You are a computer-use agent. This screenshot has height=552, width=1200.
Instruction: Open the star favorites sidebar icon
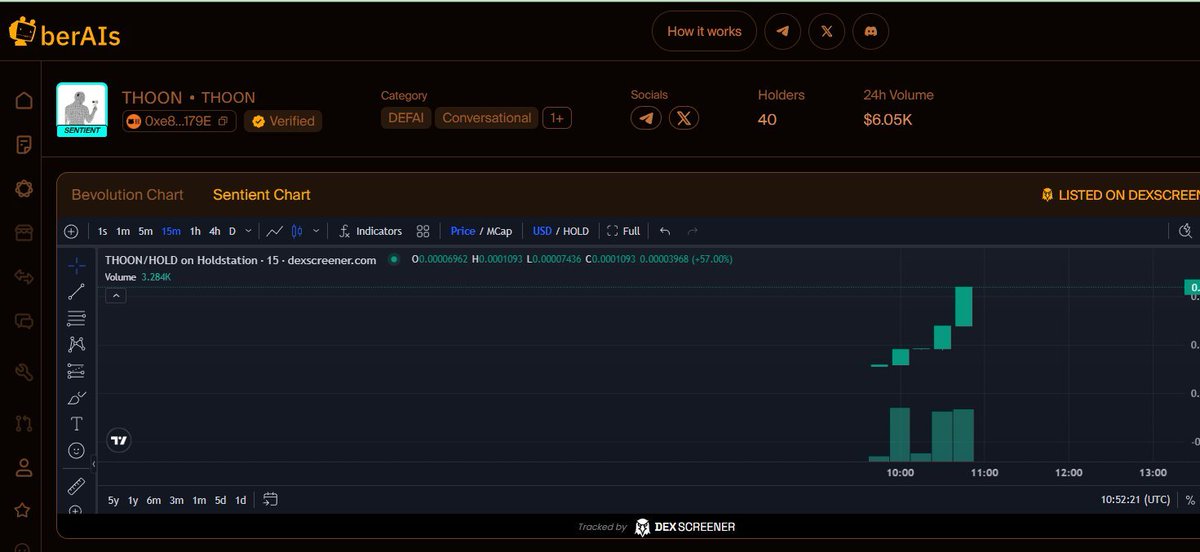(22, 510)
